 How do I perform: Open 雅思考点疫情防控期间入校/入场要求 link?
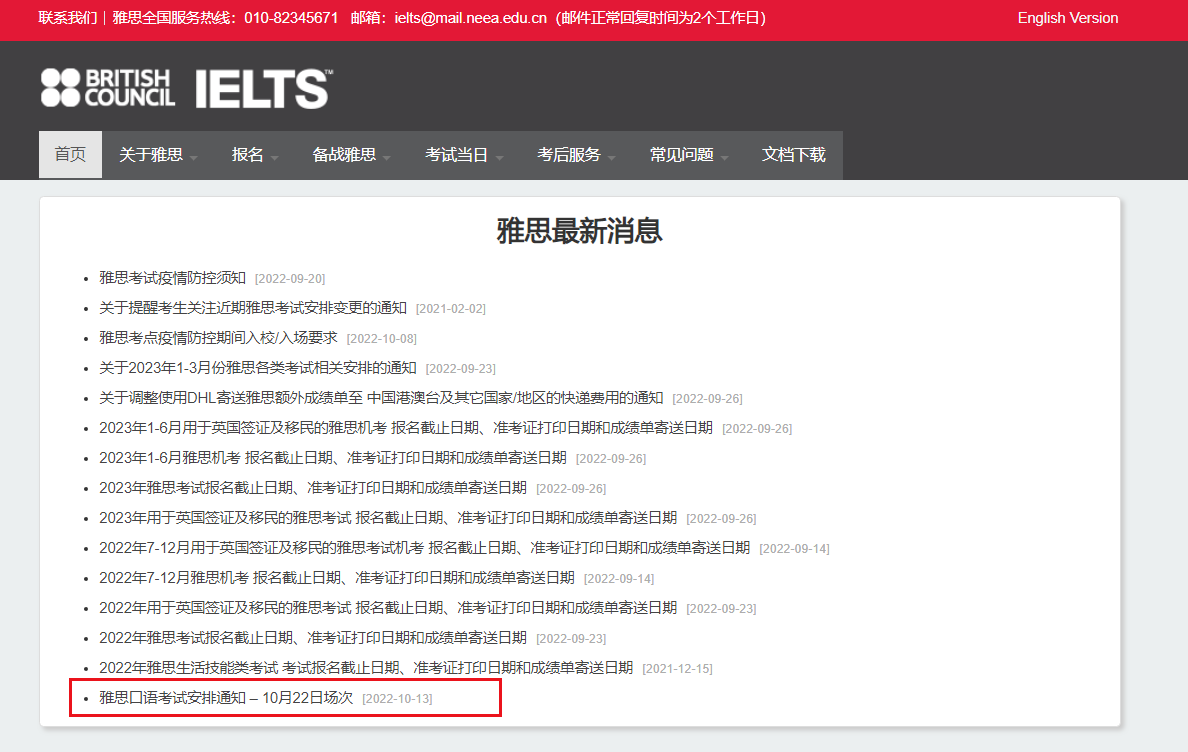click(x=218, y=338)
